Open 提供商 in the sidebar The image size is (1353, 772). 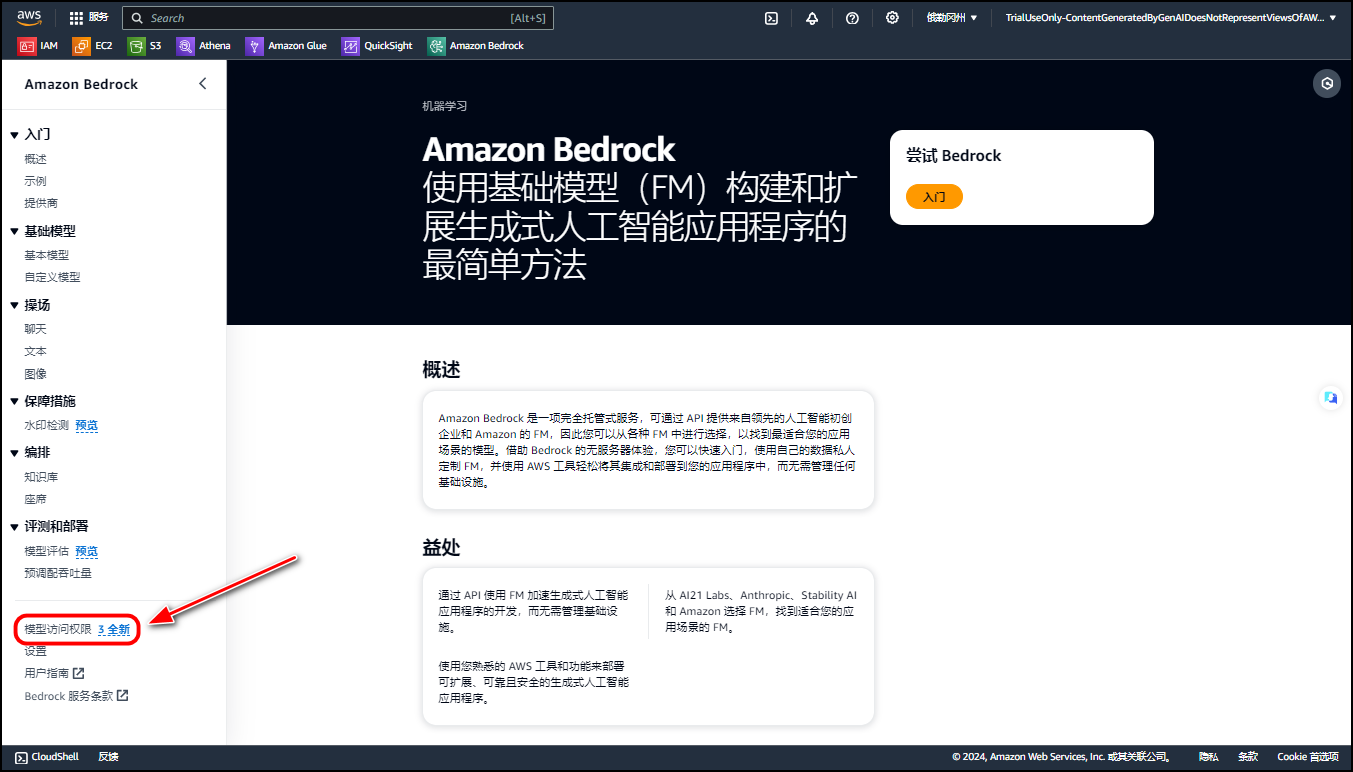tap(41, 203)
